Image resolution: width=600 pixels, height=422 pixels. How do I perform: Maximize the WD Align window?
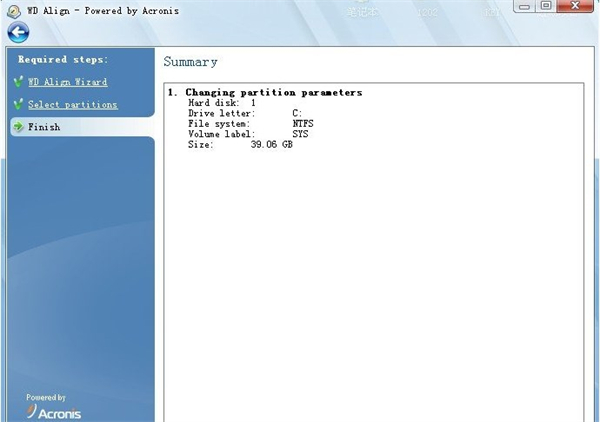(546, 6)
